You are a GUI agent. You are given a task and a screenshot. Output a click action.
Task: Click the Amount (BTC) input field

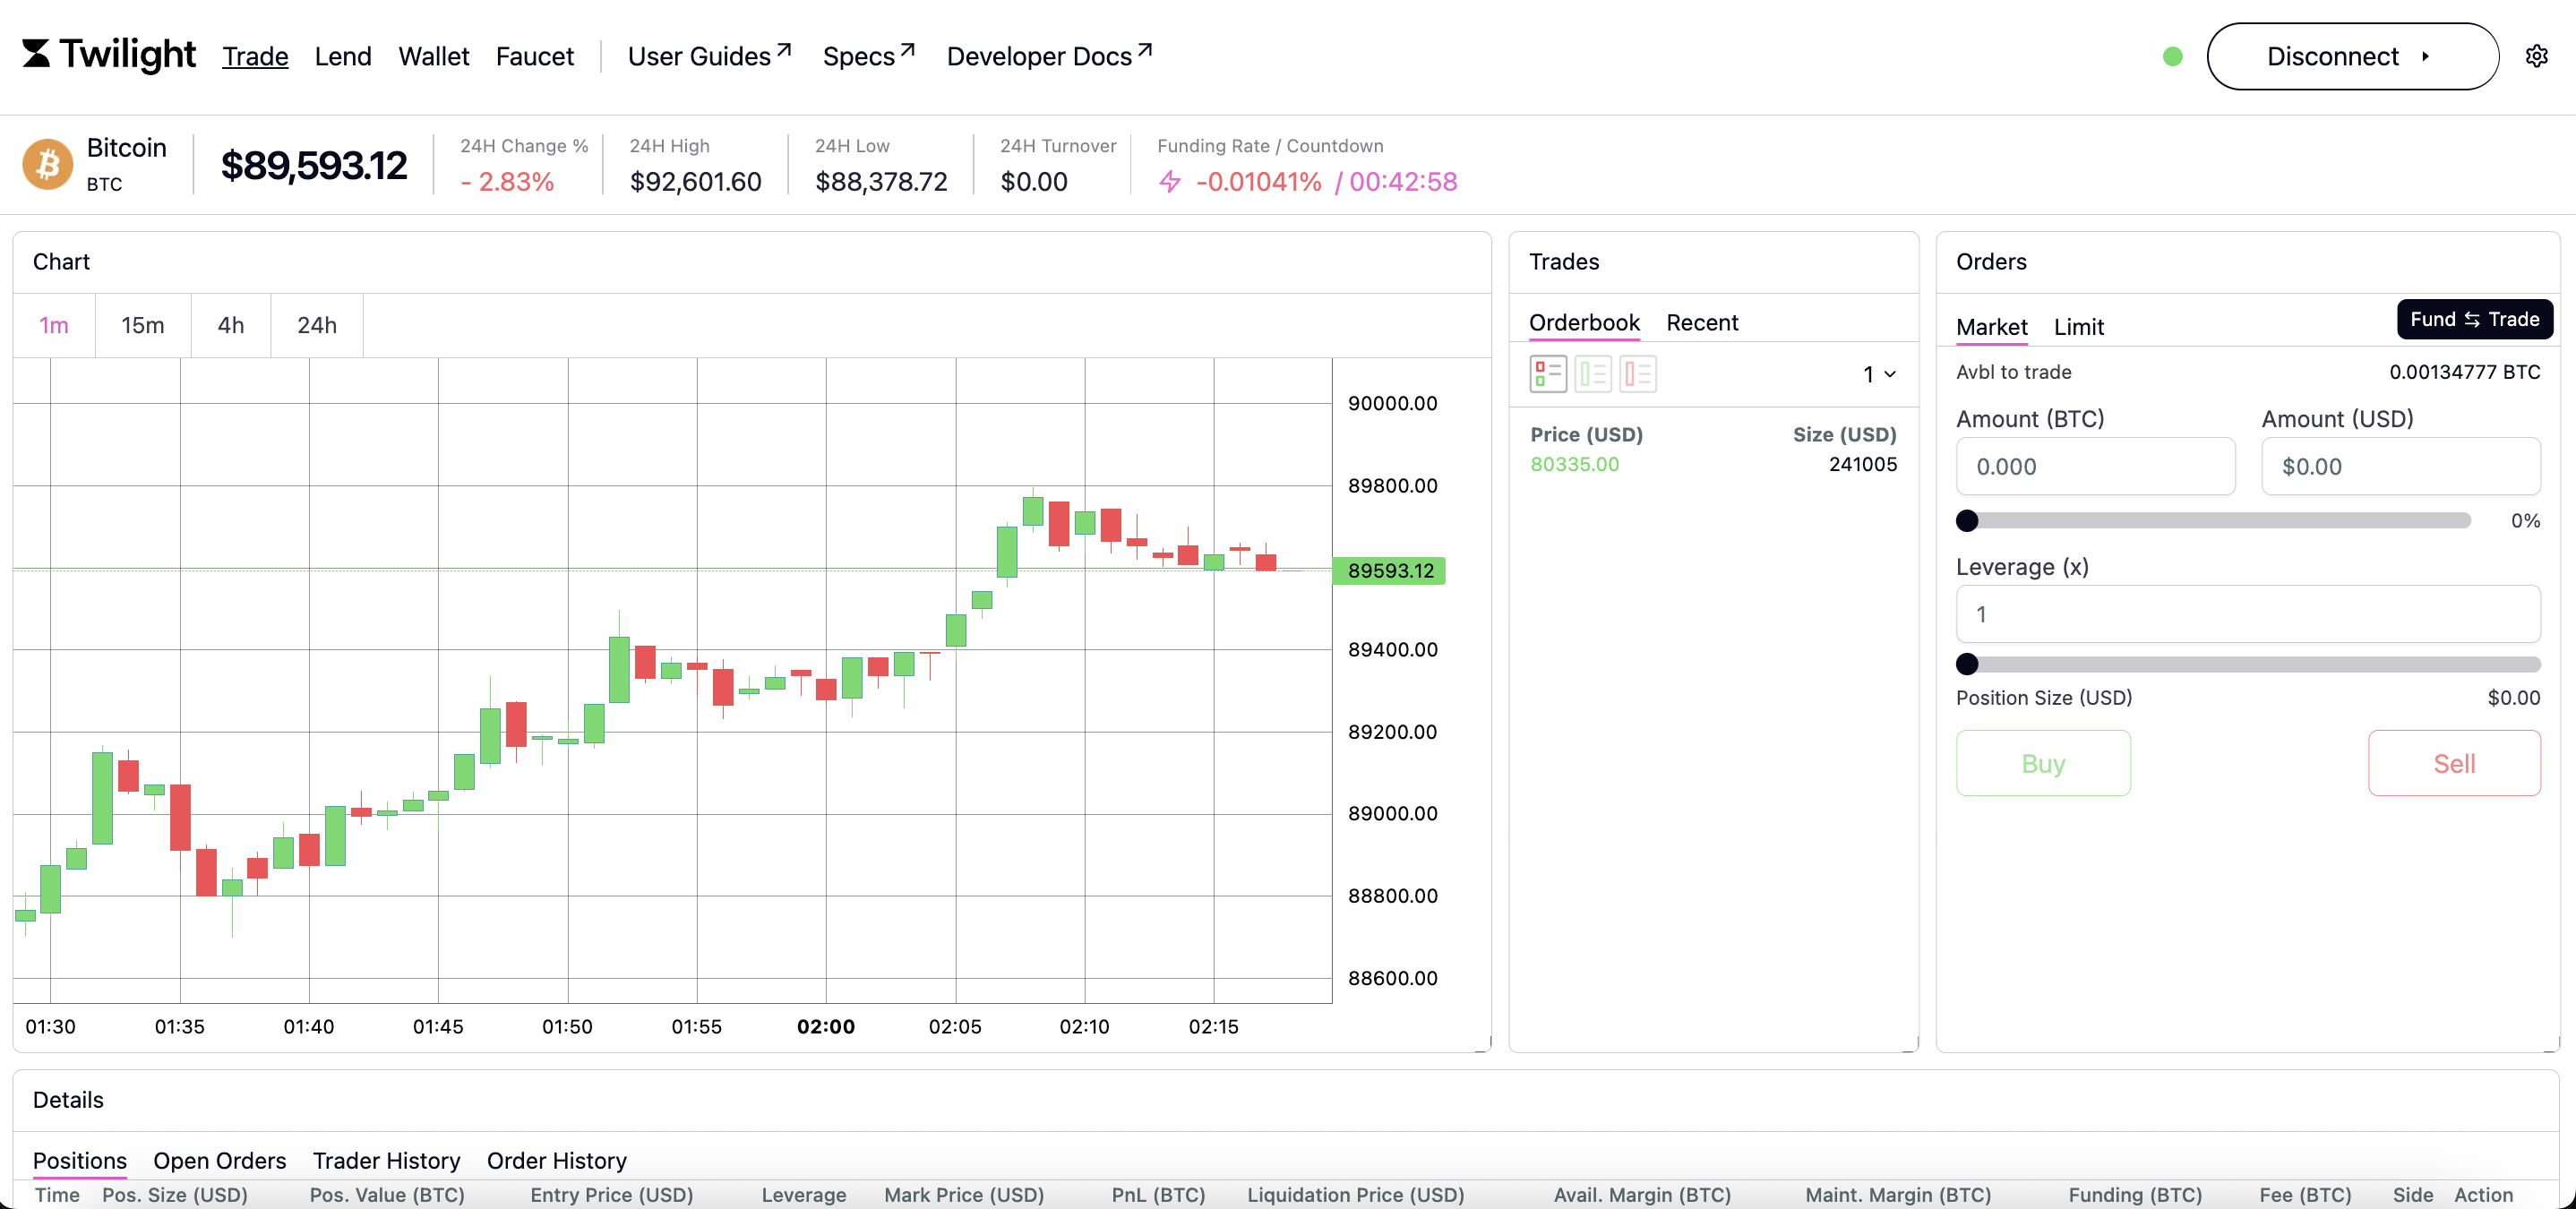pos(2095,466)
